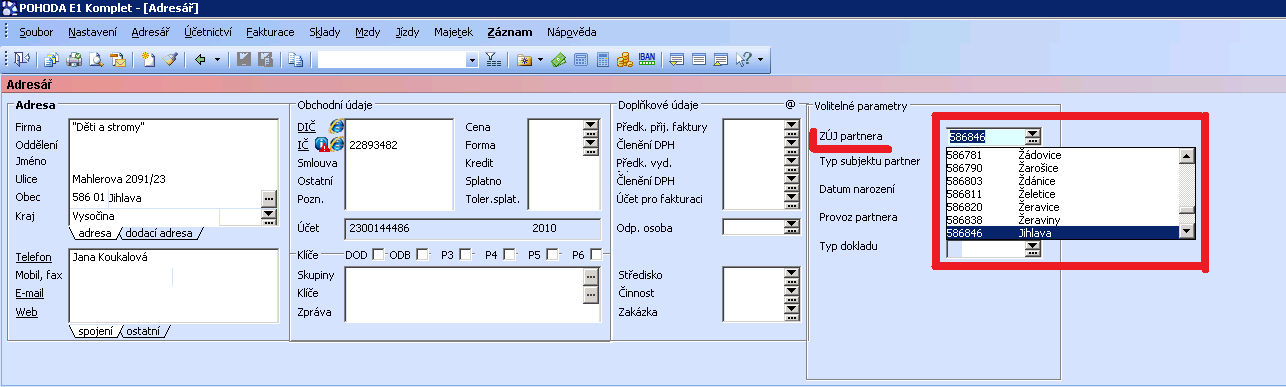Click the brush cleanup toolbar icon
1286x387 pixels.
click(x=171, y=60)
